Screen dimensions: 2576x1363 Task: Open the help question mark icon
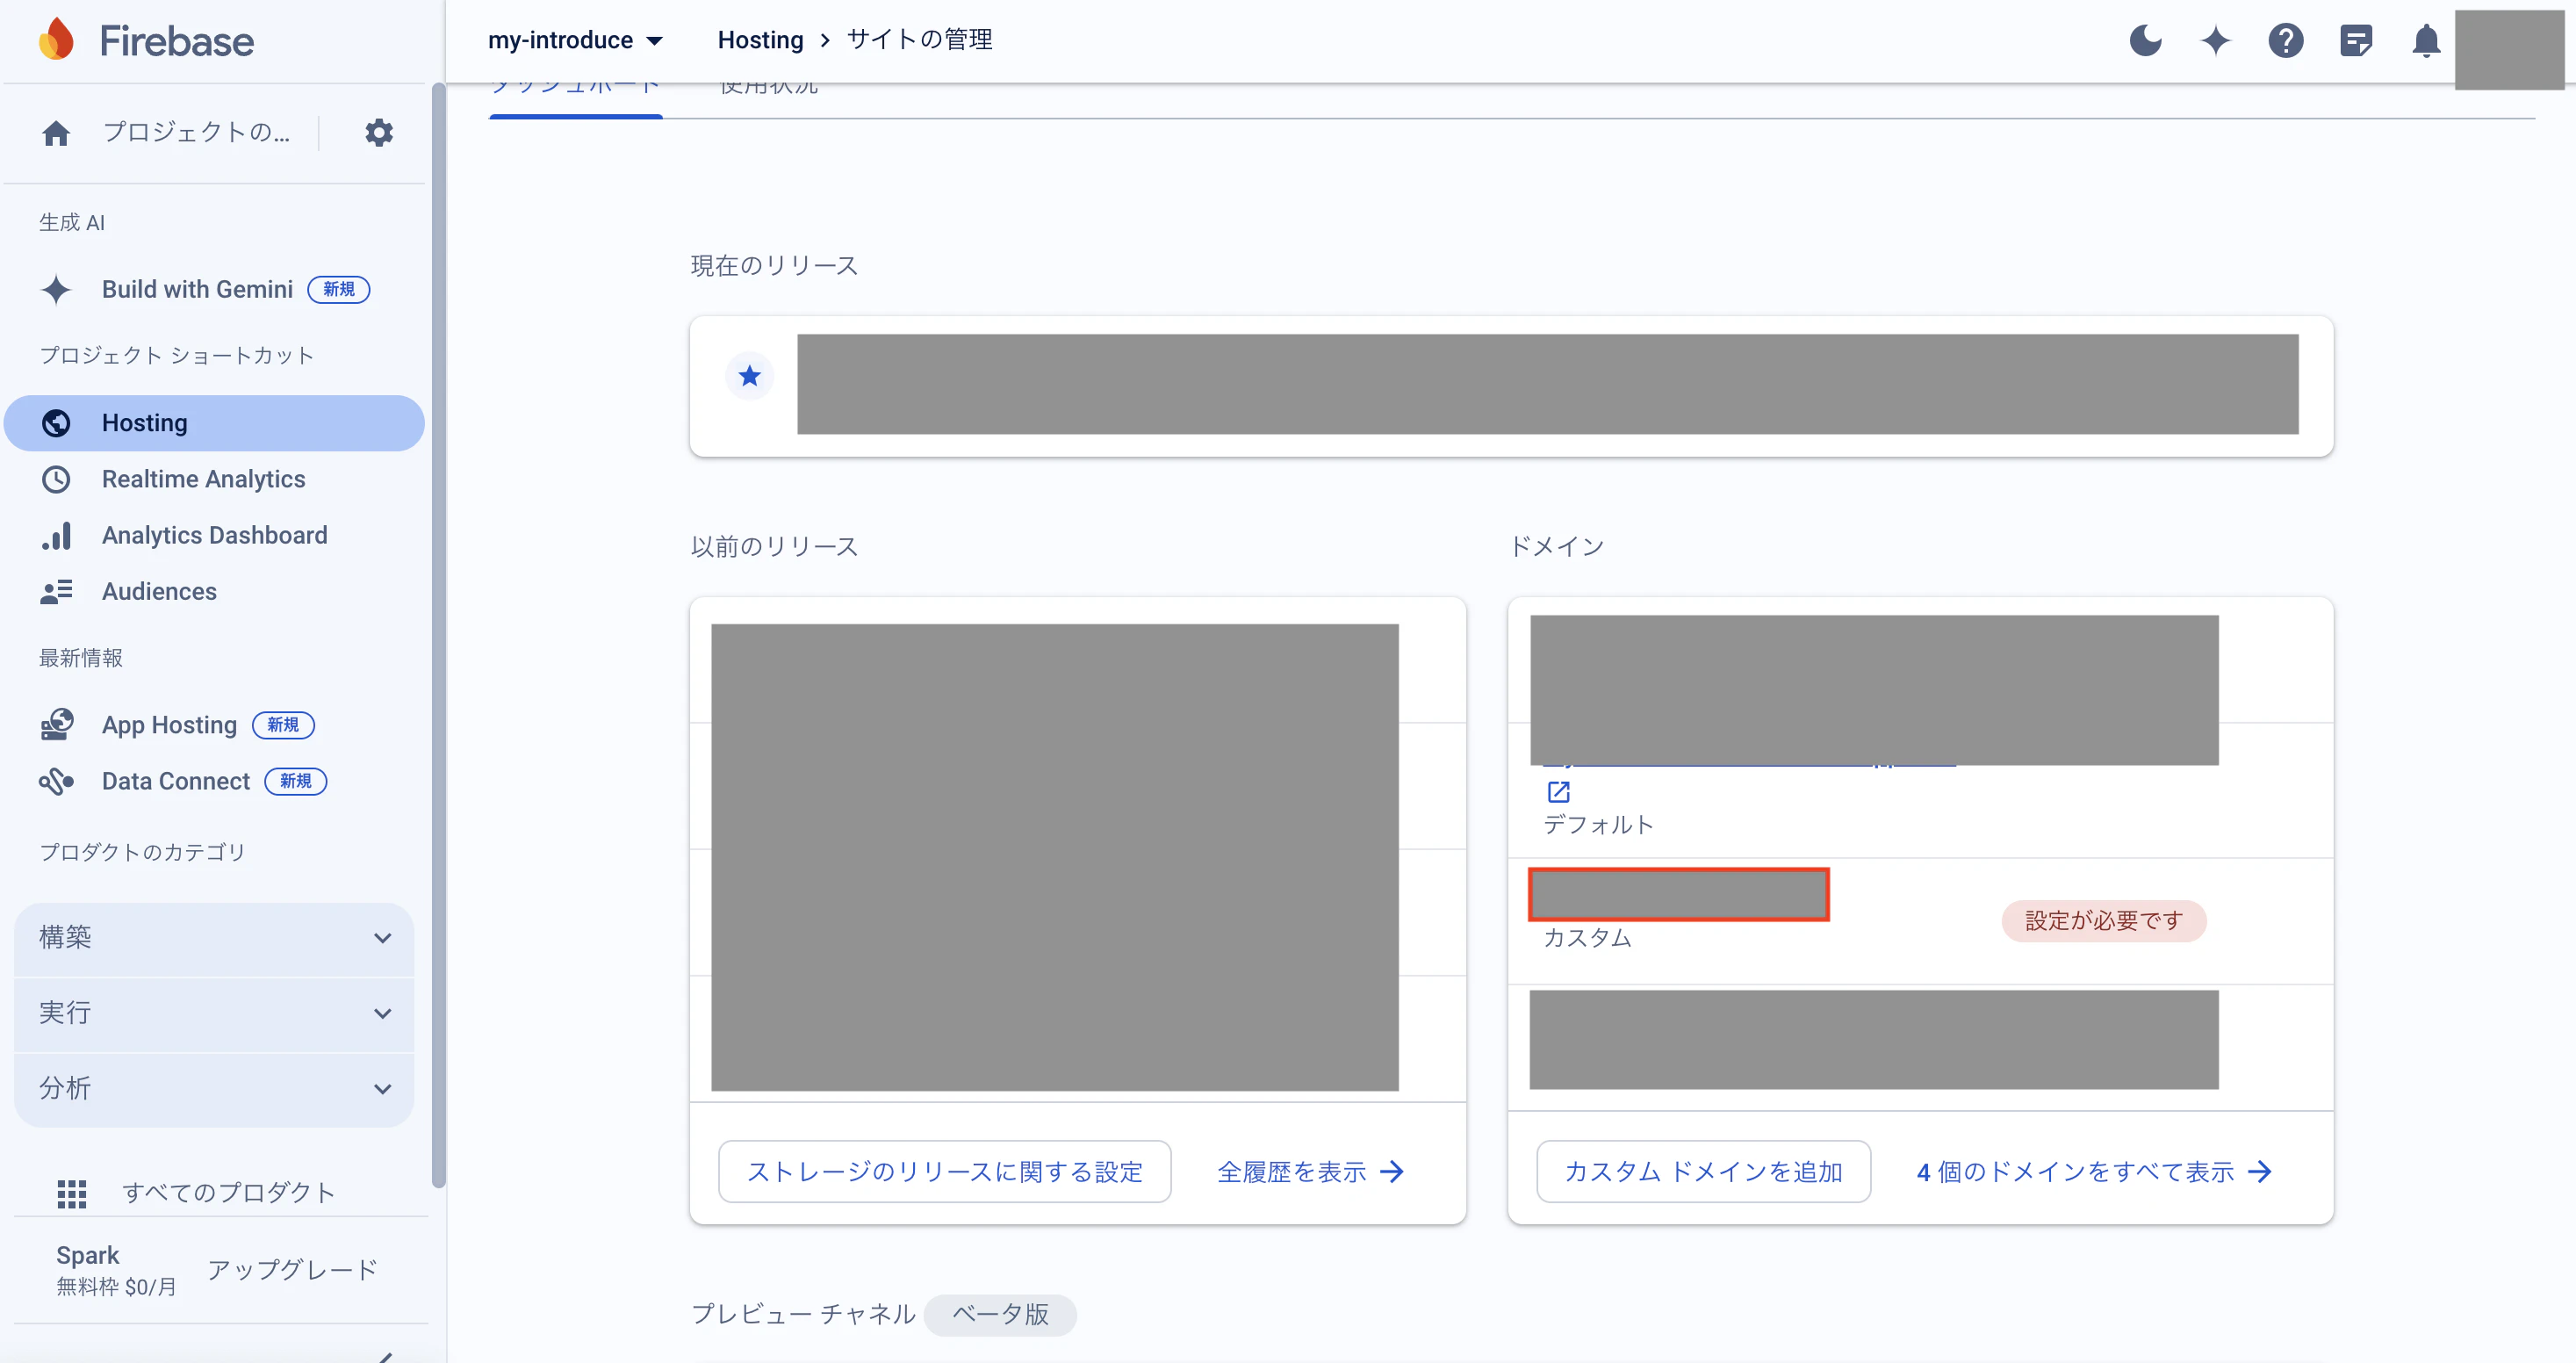(x=2285, y=41)
